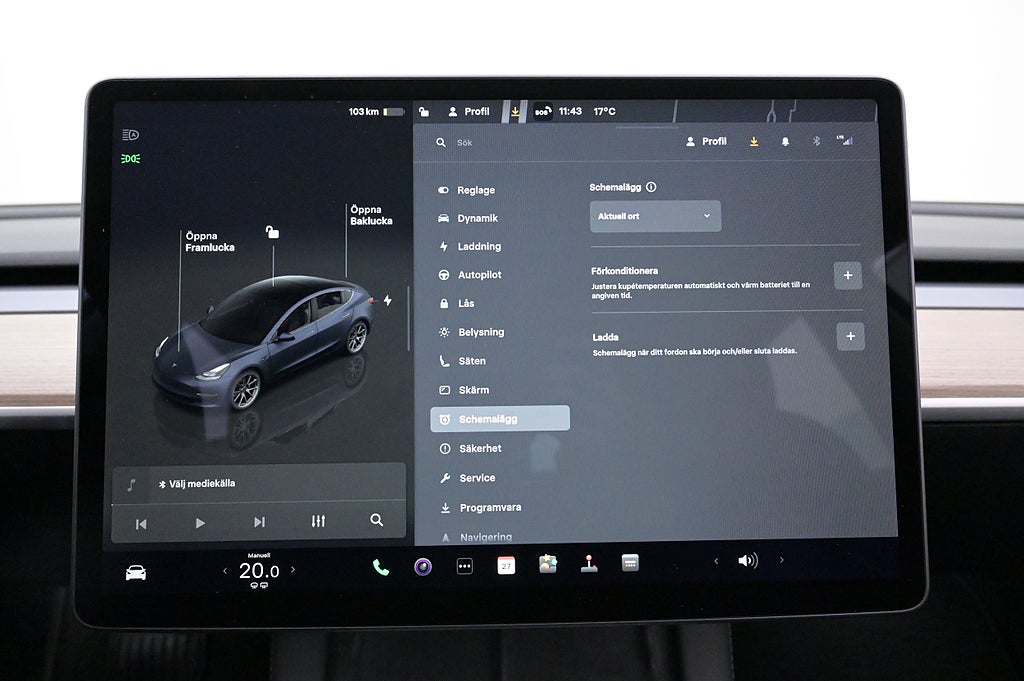Click the notification bell icon
Screen dimensions: 1024x681
[x=785, y=142]
